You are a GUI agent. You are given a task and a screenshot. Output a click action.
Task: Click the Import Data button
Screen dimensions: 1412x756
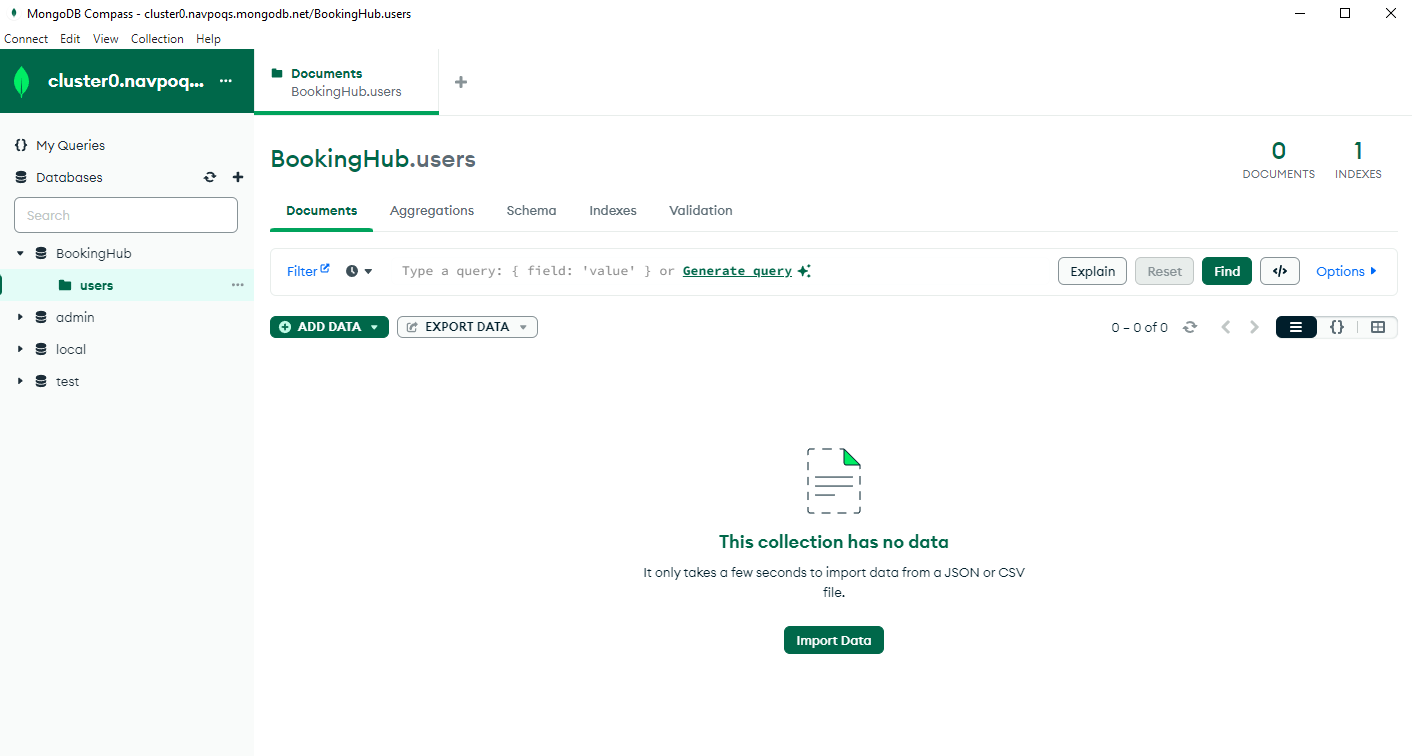pyautogui.click(x=834, y=640)
